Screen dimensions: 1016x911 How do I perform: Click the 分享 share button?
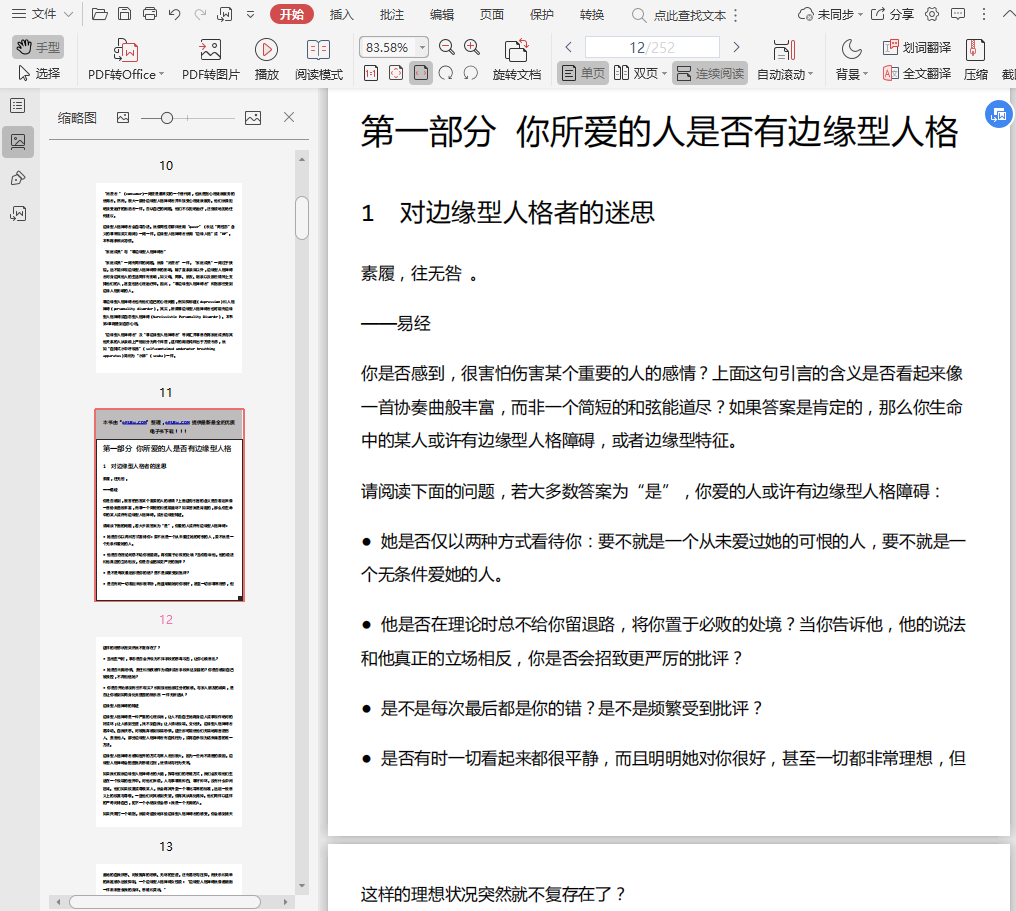click(892, 14)
